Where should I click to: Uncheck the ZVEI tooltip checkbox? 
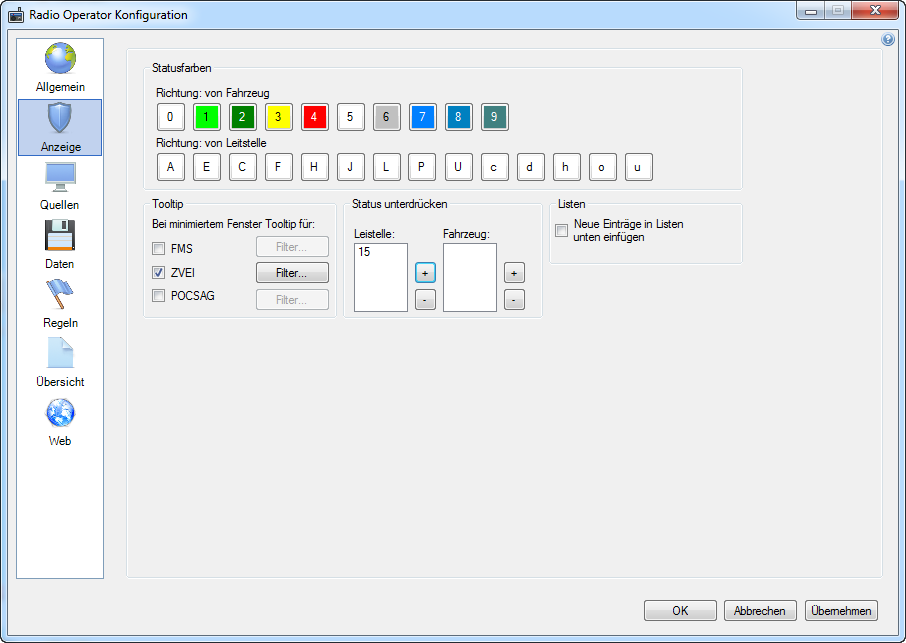pyautogui.click(x=158, y=272)
